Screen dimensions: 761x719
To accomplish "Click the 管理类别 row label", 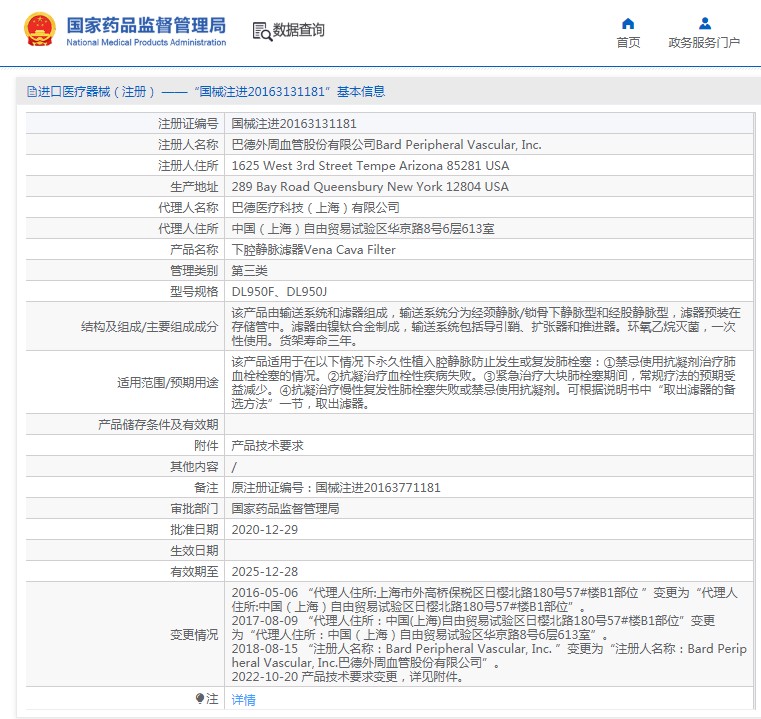I will tap(194, 270).
